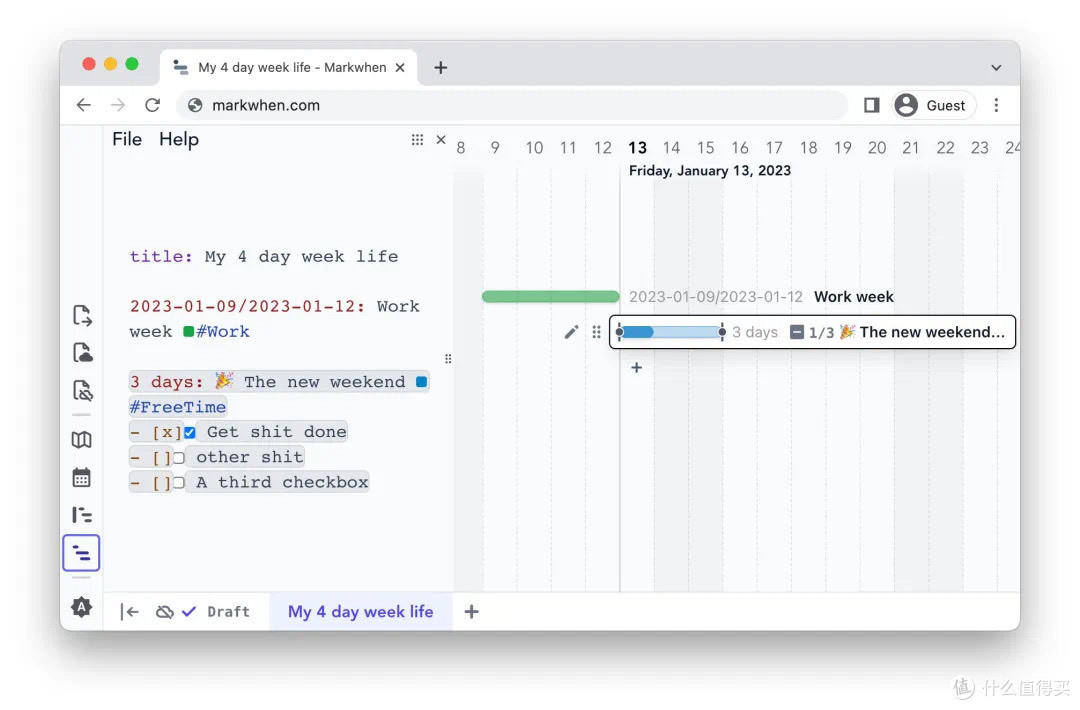Click day 13 in the timeline header

637,148
